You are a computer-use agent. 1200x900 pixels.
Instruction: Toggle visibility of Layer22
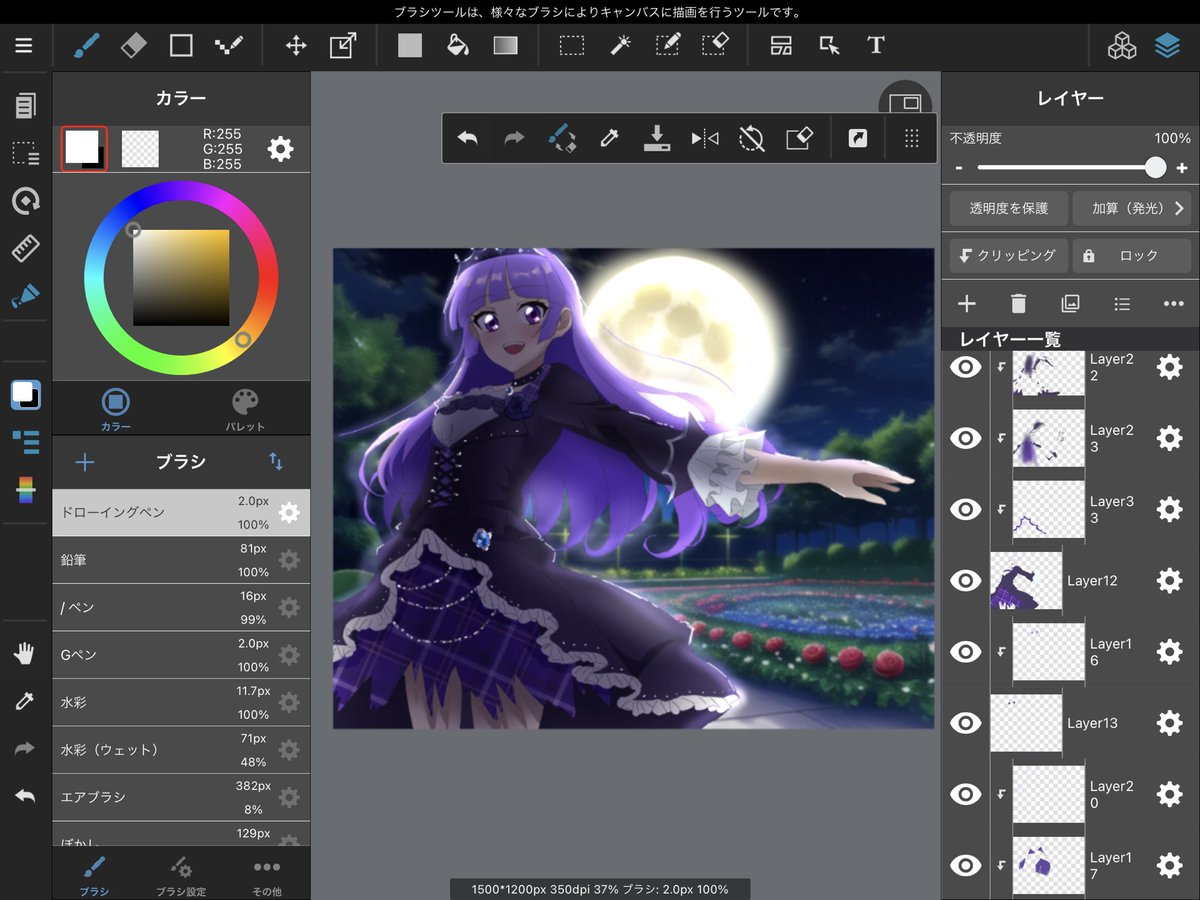point(965,368)
